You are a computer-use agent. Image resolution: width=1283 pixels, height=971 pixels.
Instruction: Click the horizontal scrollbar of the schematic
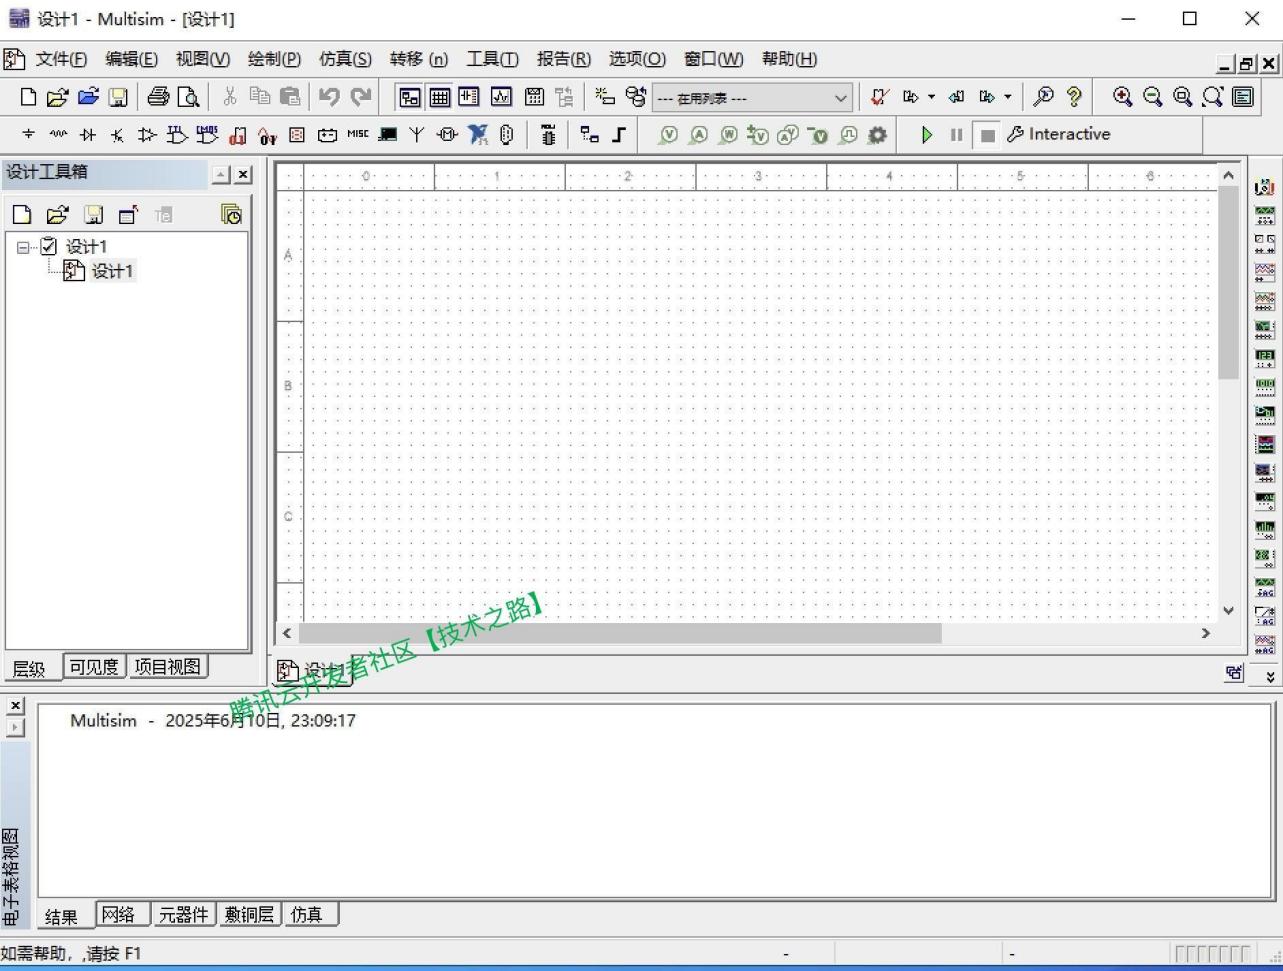pyautogui.click(x=620, y=633)
